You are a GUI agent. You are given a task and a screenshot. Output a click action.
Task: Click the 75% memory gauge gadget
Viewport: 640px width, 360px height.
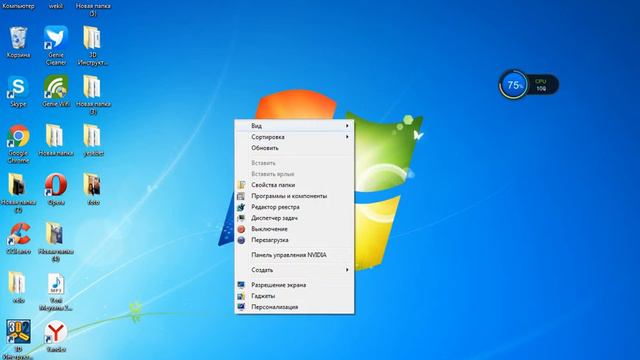click(513, 85)
